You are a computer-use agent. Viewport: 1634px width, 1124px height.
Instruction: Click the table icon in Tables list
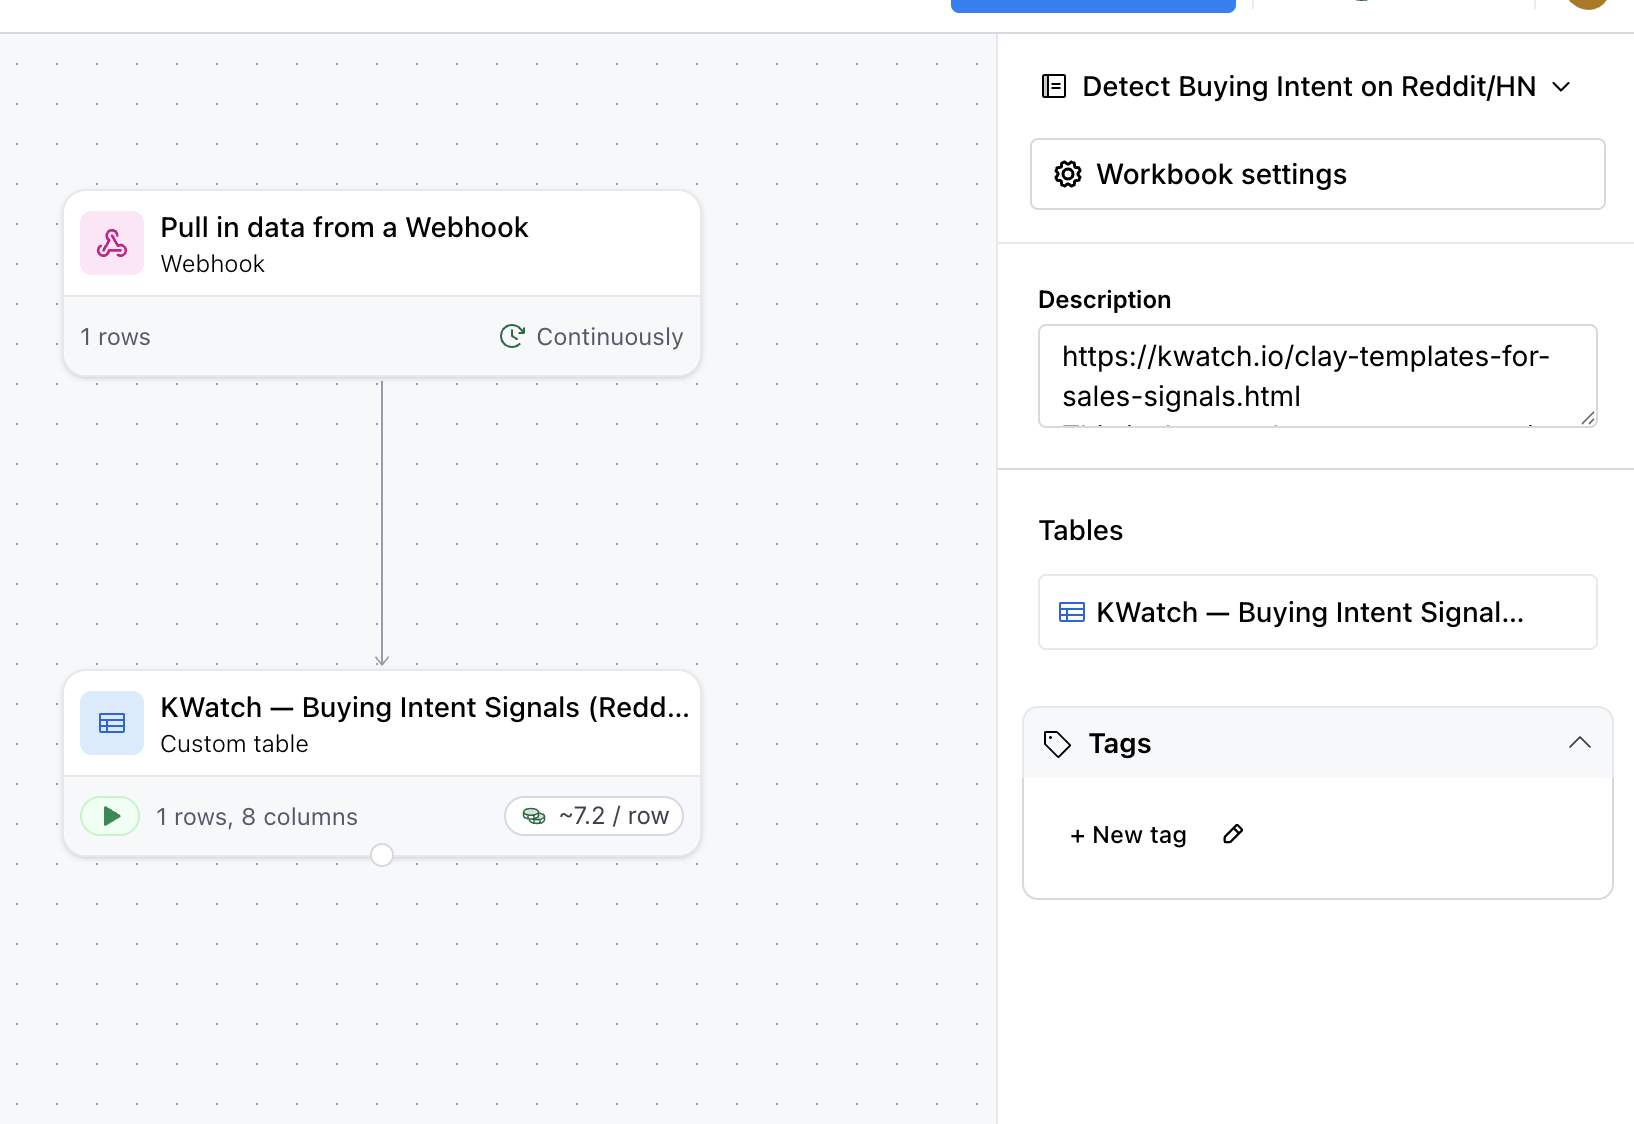1072,612
